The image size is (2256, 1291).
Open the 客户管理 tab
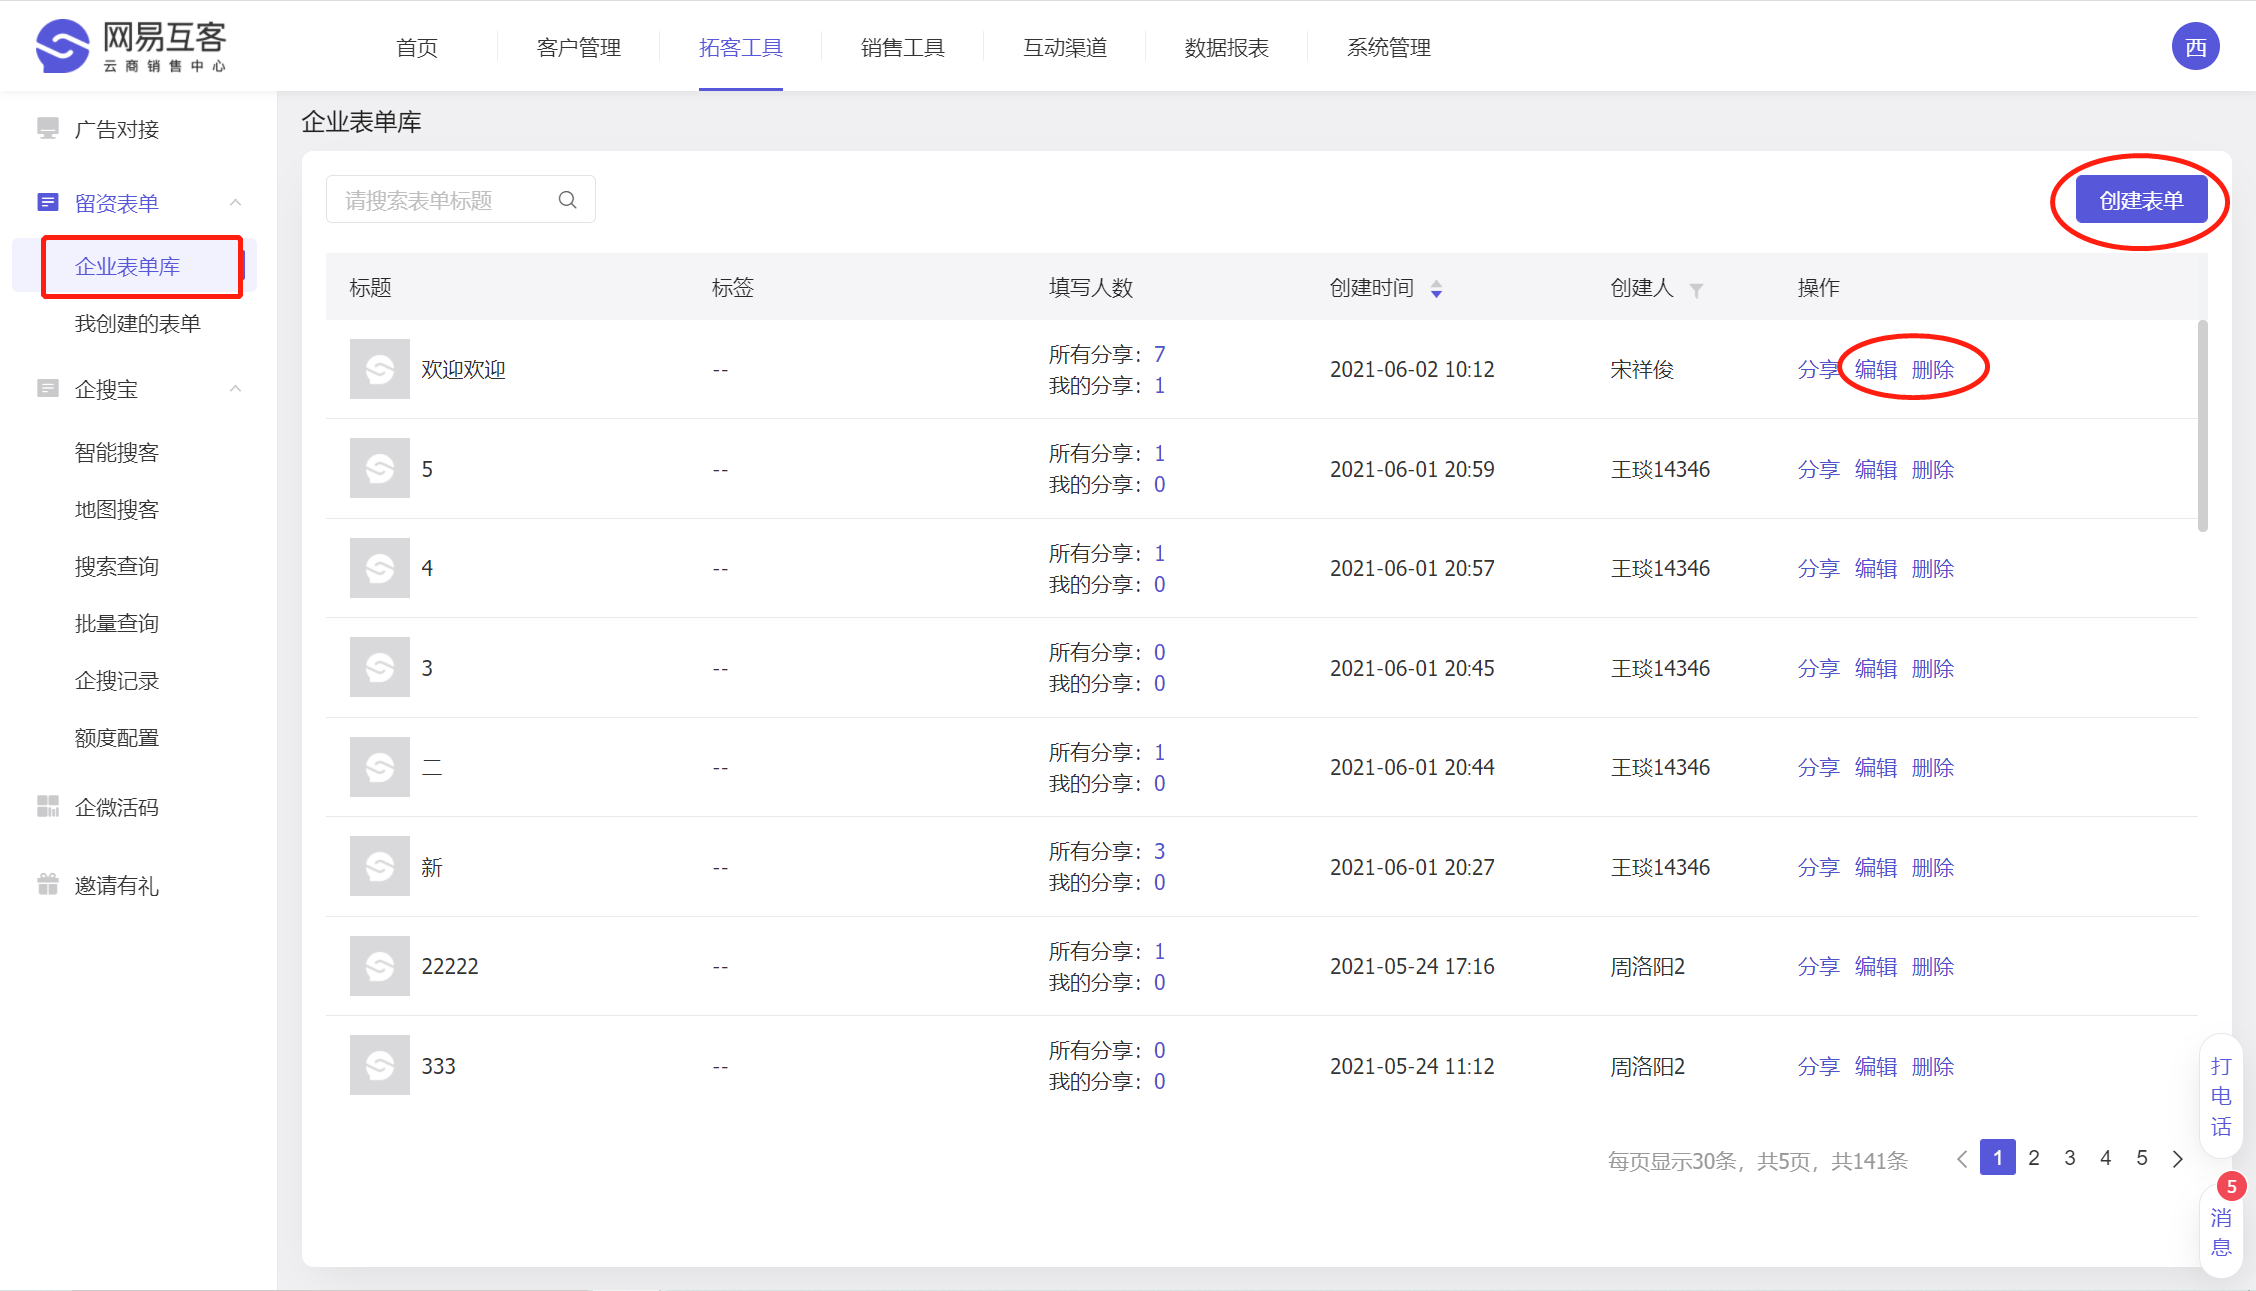[x=579, y=47]
